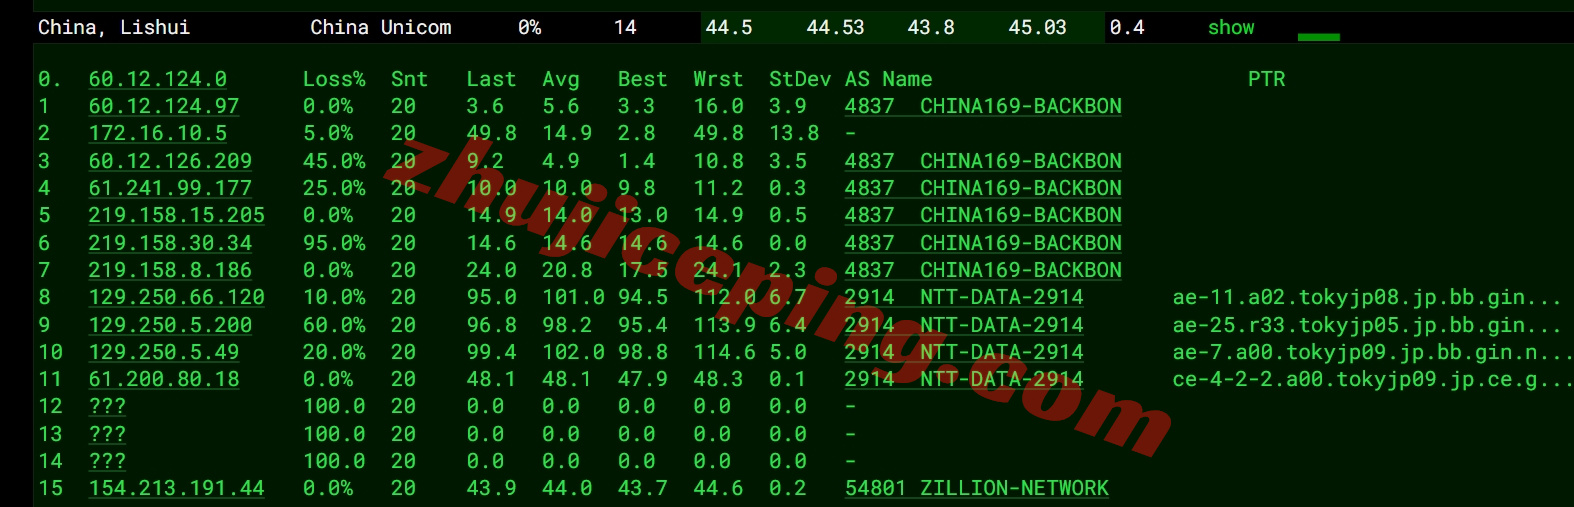
Task: Click the StDev column header
Action: pyautogui.click(x=800, y=79)
